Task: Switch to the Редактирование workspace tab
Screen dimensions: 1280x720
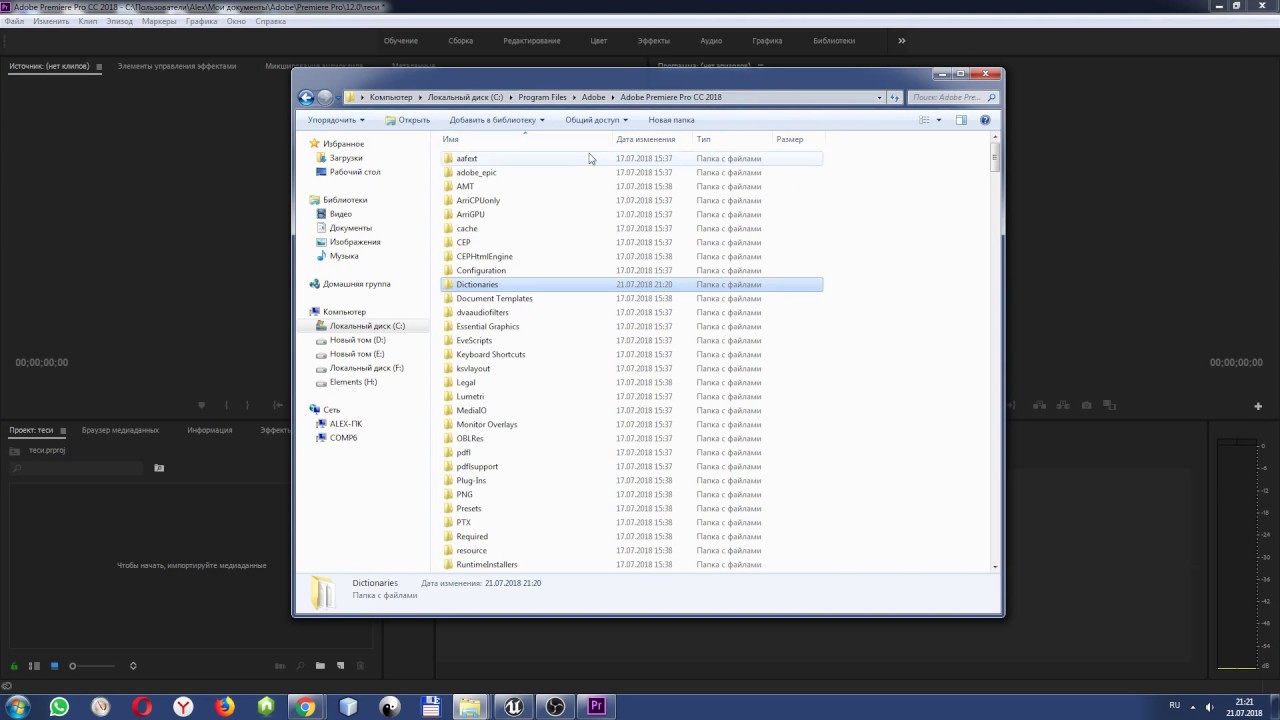Action: point(532,41)
